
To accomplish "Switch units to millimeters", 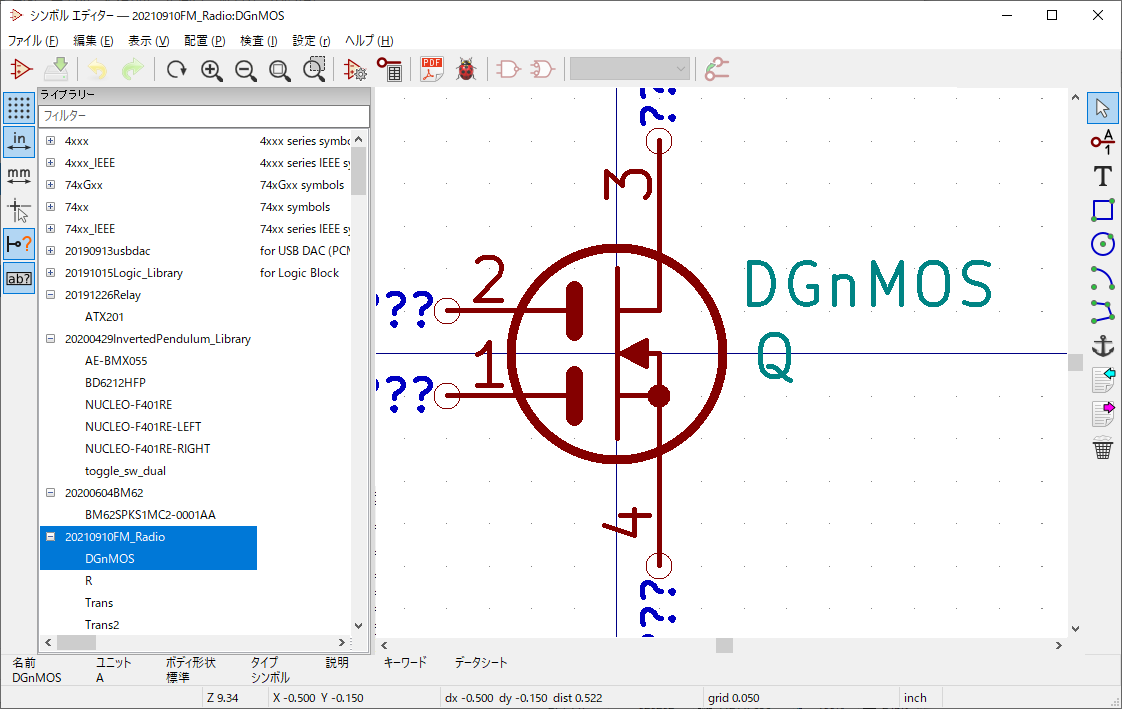I will (19, 176).
